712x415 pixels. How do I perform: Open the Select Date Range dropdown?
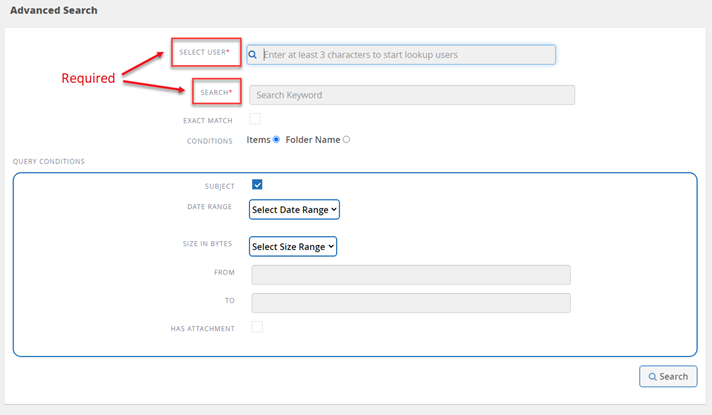click(294, 210)
